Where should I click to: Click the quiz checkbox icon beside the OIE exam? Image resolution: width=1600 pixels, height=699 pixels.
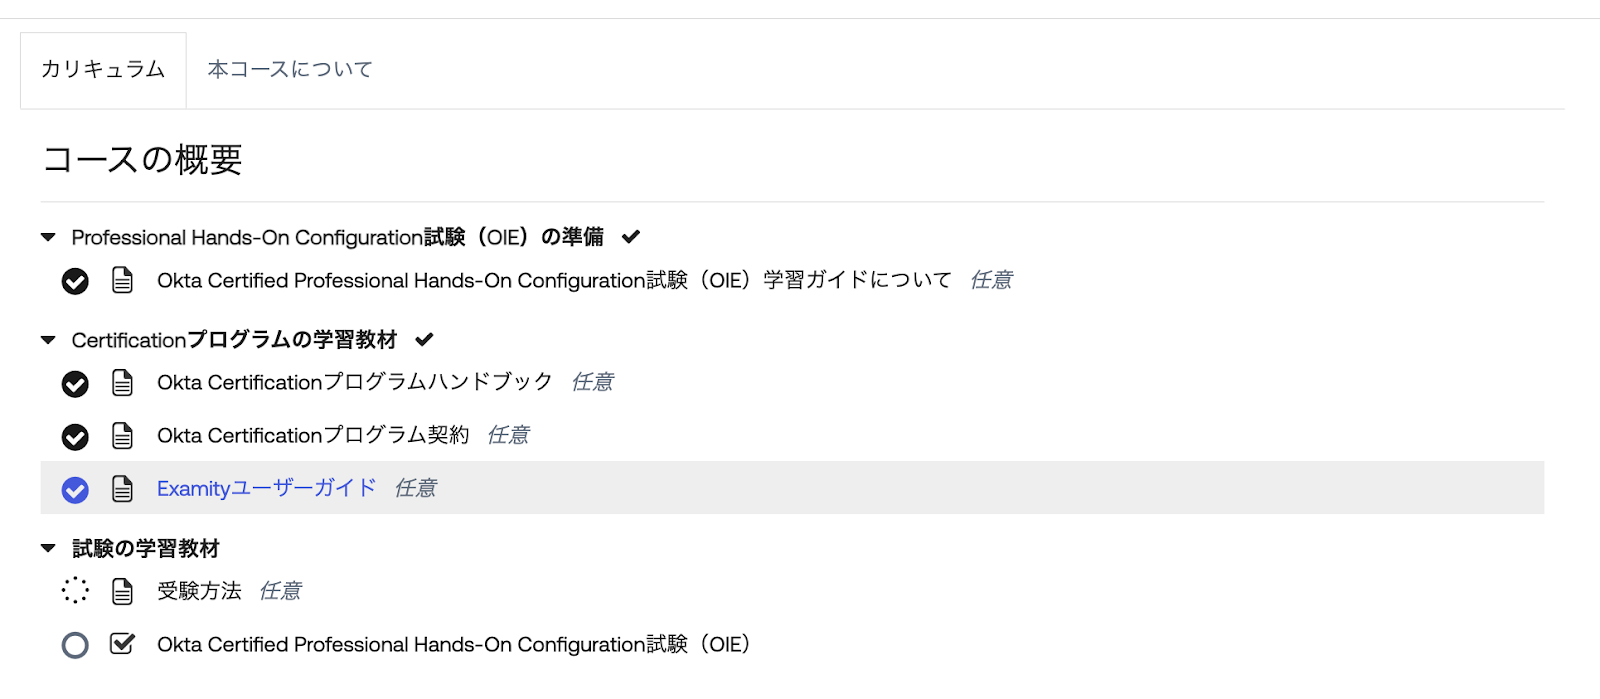point(122,644)
